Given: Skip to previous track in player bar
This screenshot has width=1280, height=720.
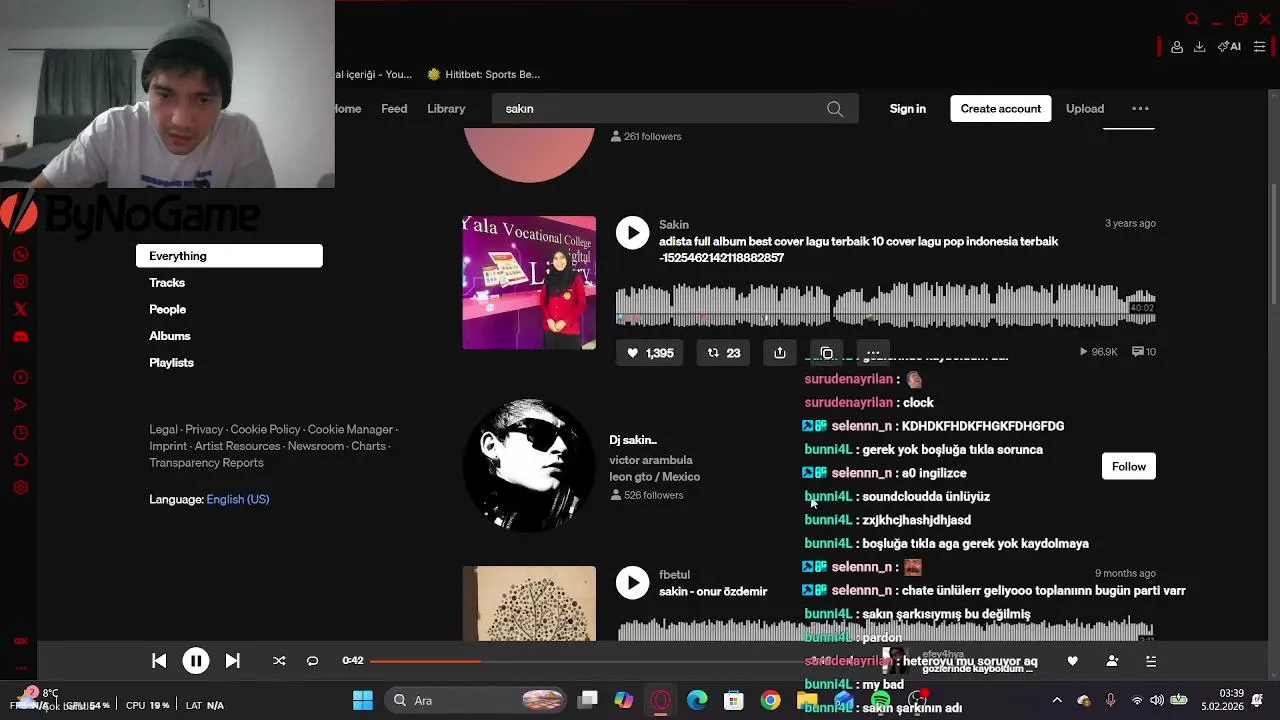Looking at the screenshot, I should [x=159, y=661].
